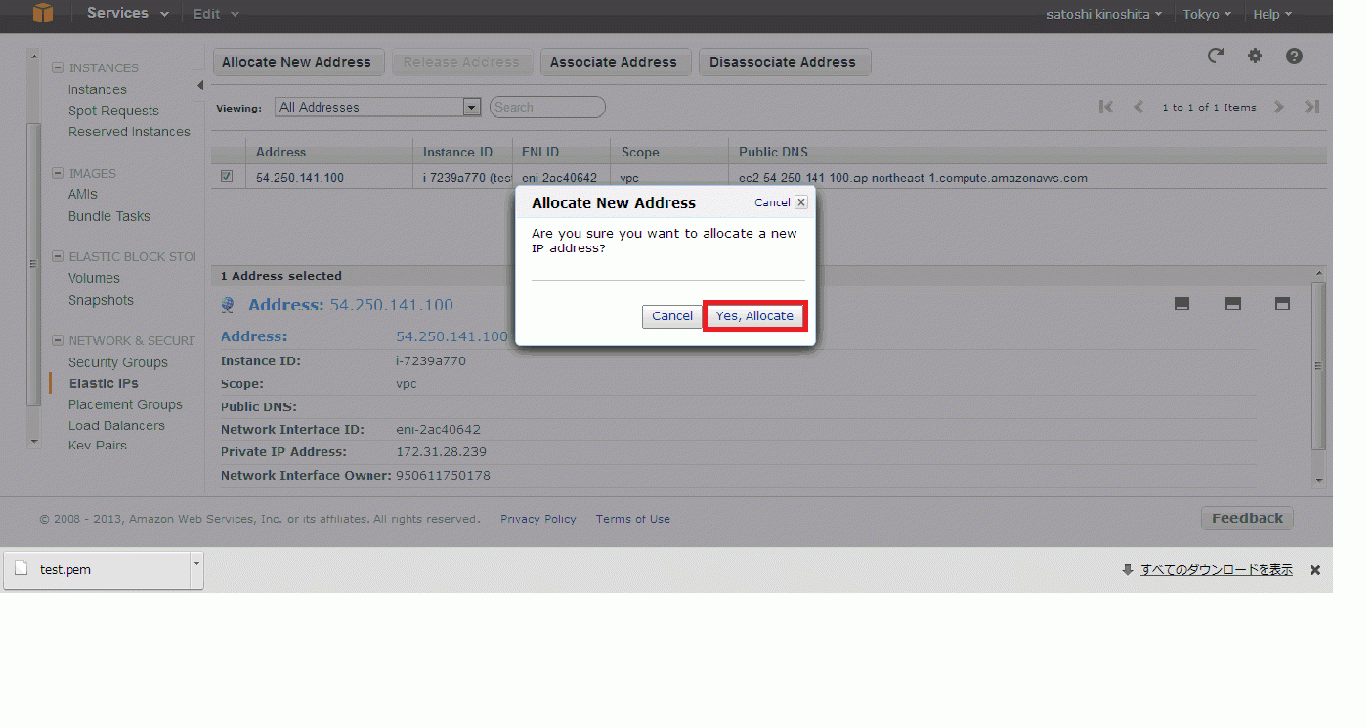Image resolution: width=1366 pixels, height=728 pixels.
Task: Open Security Groups in sidebar
Action: click(x=118, y=362)
